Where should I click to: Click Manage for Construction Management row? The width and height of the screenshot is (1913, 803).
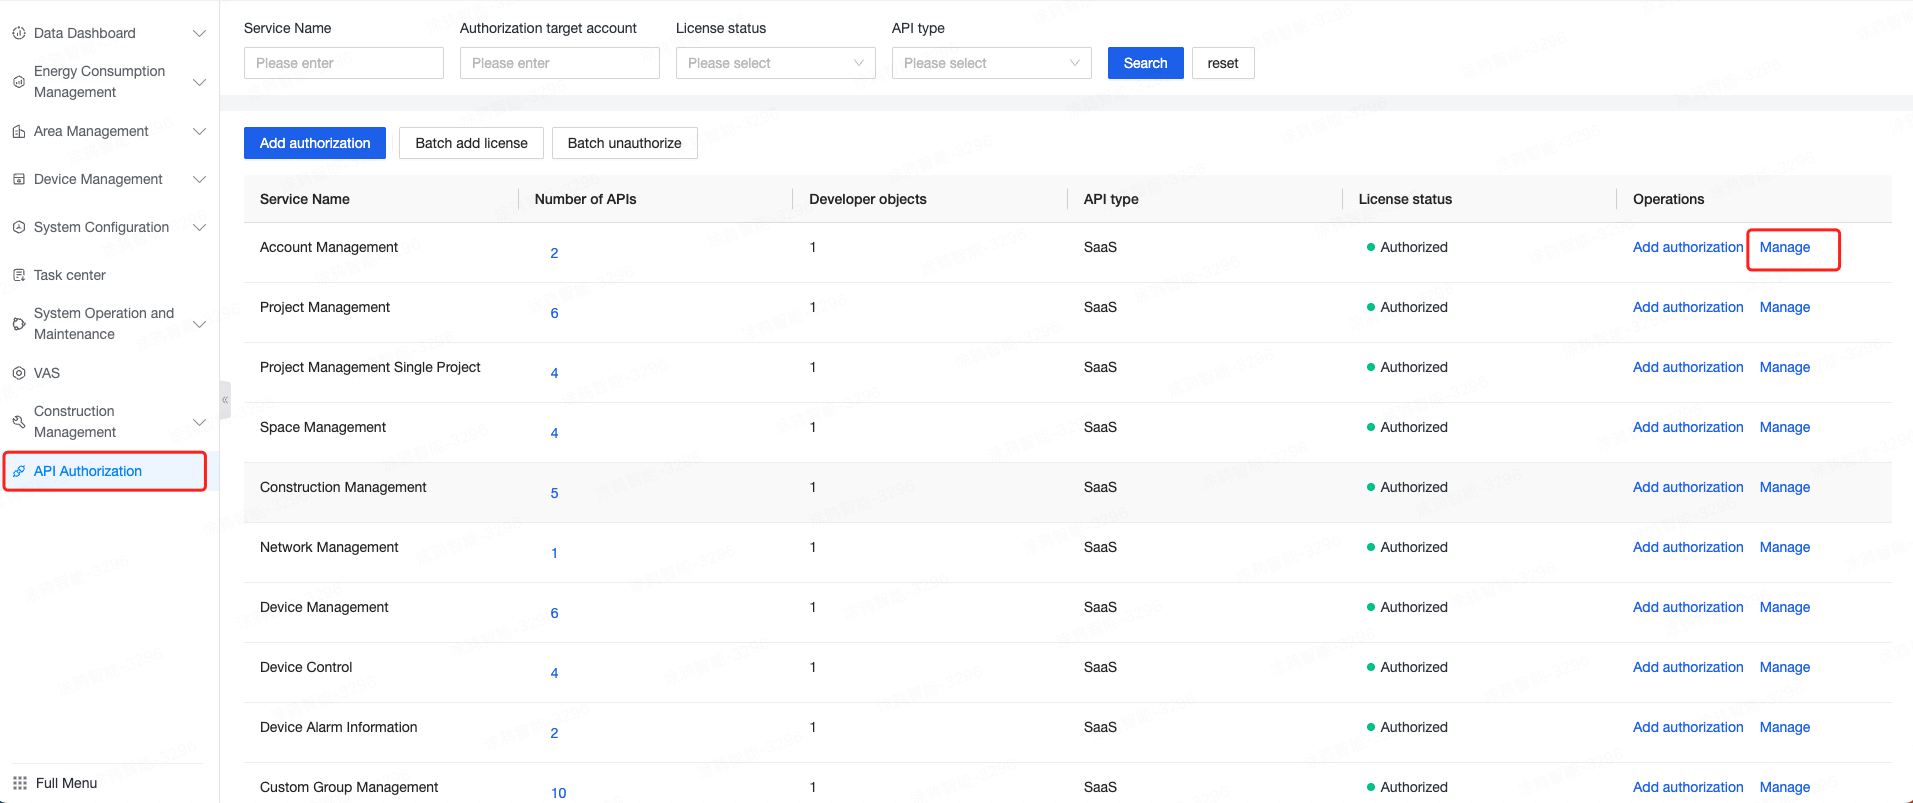point(1785,487)
